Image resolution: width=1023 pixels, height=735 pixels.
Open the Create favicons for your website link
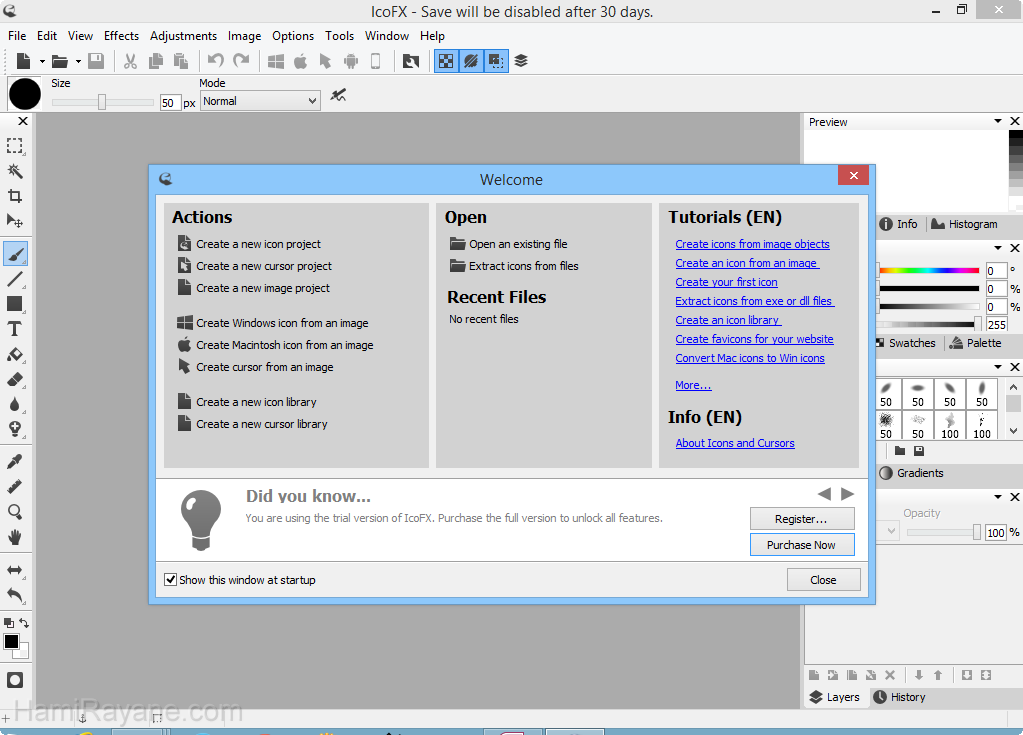coord(754,339)
